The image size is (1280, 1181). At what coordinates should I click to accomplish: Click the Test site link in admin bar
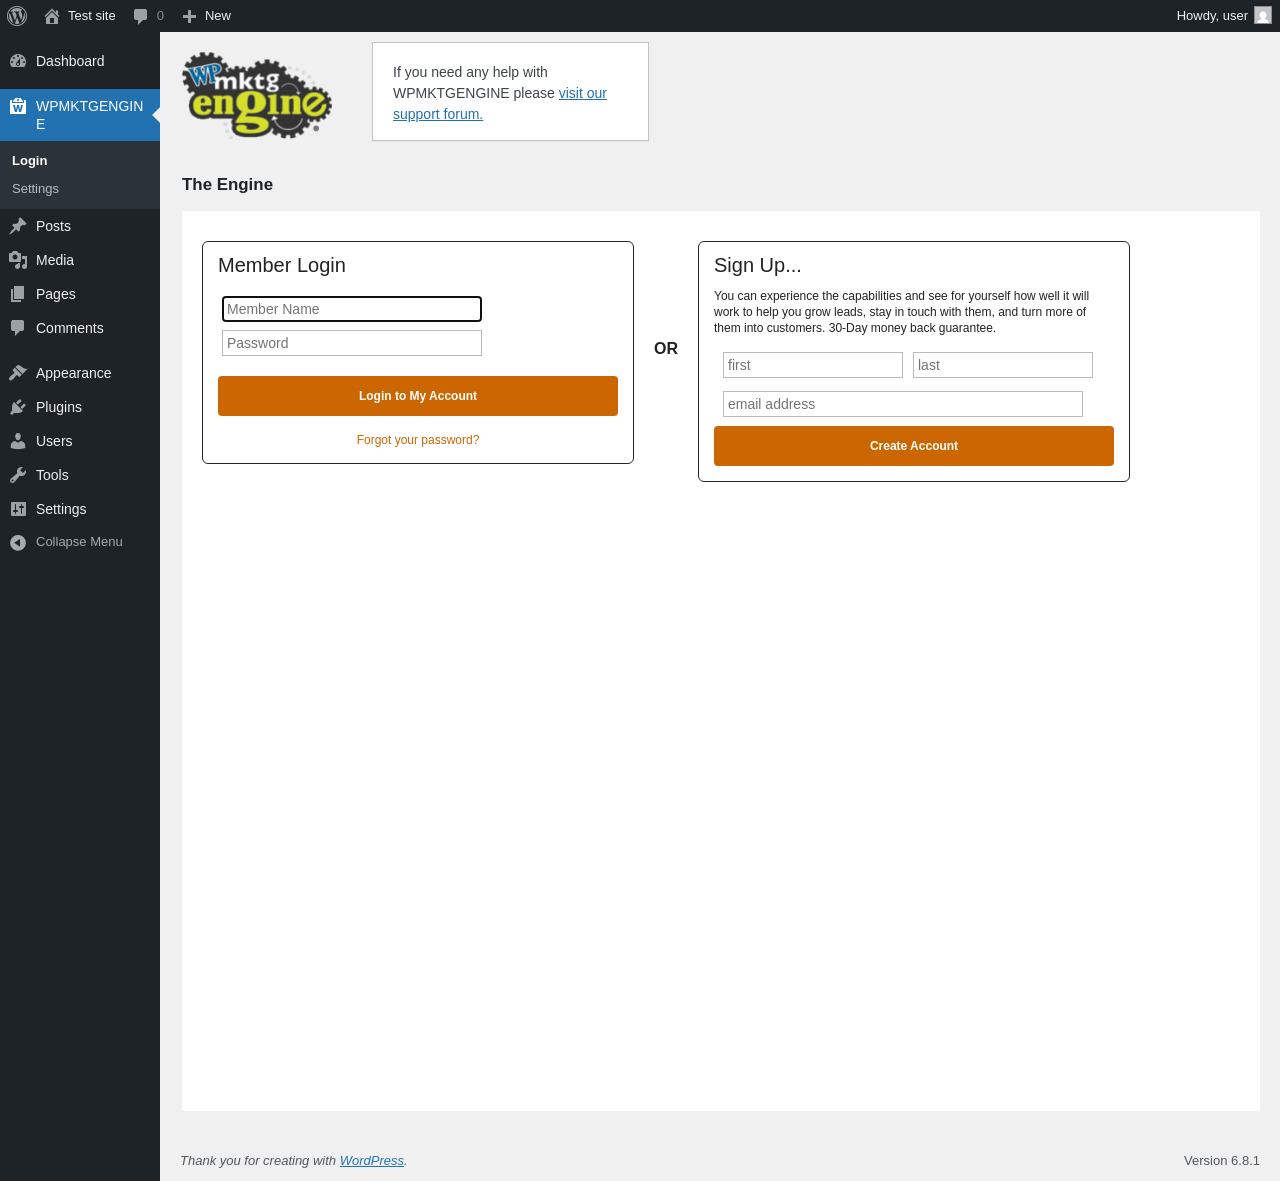point(80,16)
